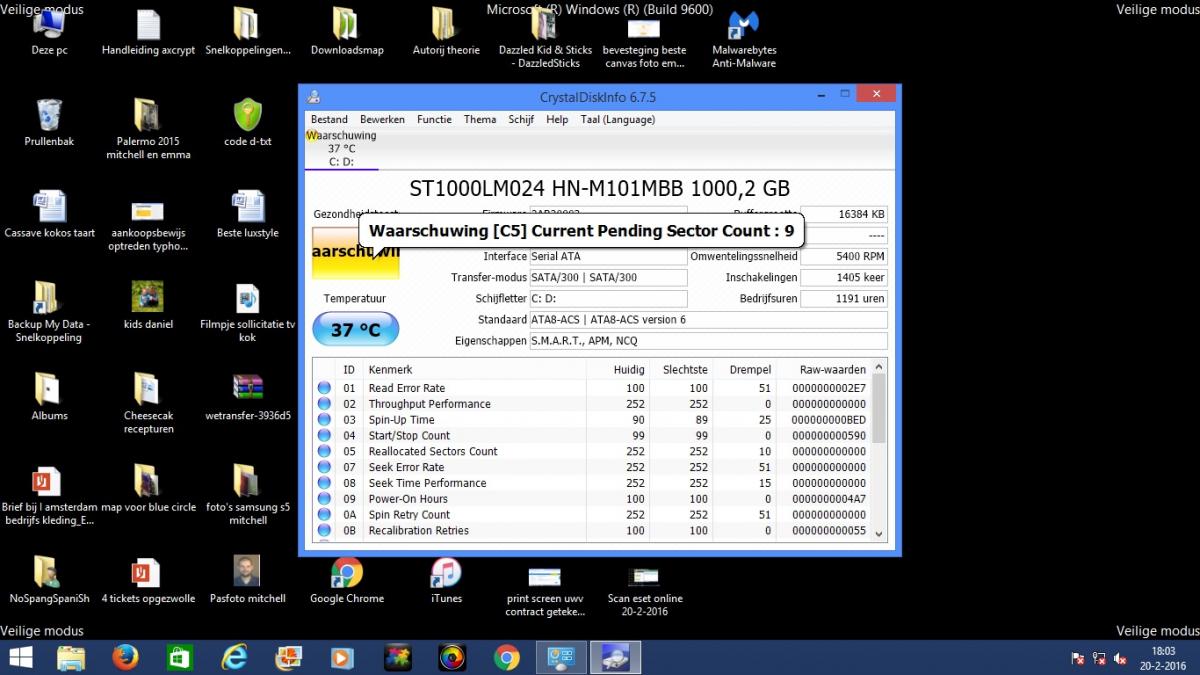Select the Albums folder icon
This screenshot has height=675, width=1200.
pyautogui.click(x=49, y=397)
